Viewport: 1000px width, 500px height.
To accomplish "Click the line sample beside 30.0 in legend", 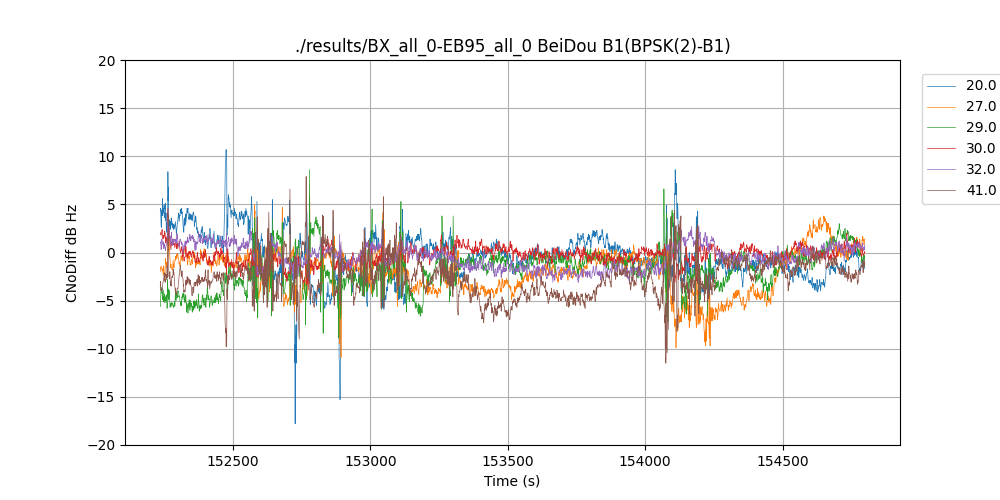I will click(x=942, y=148).
